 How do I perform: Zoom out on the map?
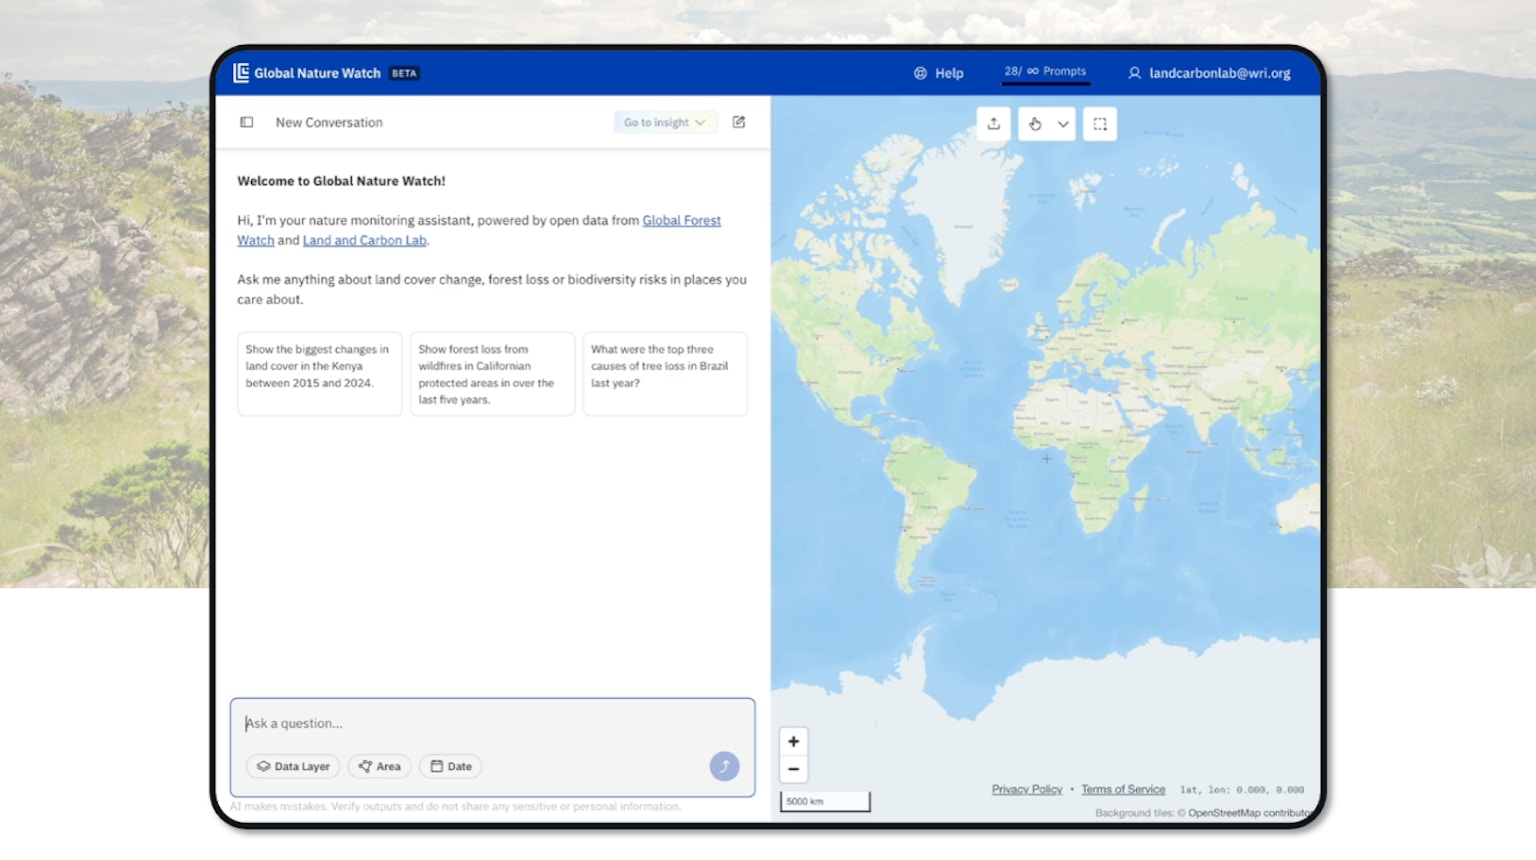(793, 769)
